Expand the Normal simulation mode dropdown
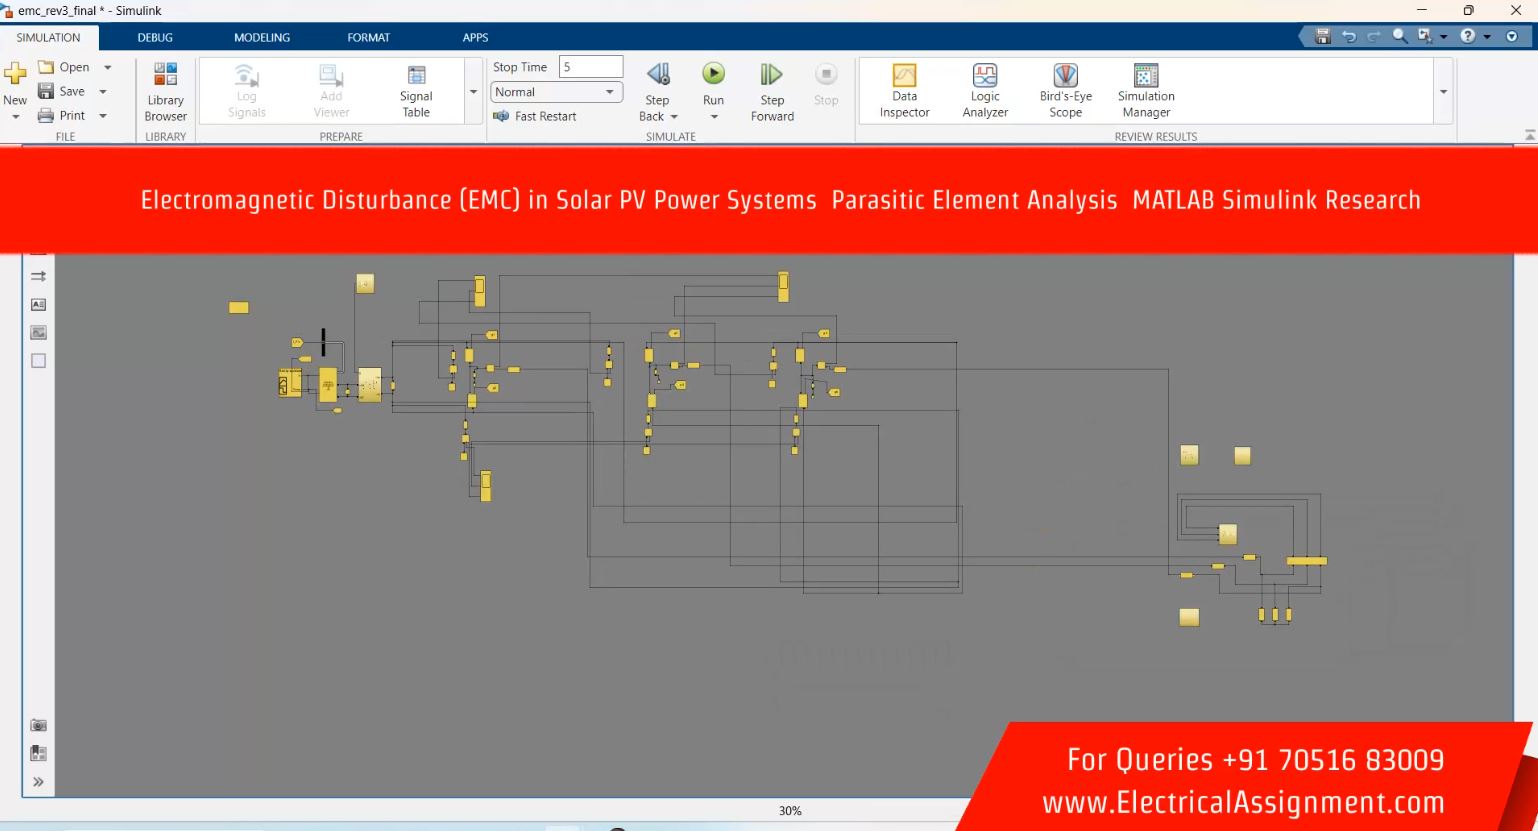 (x=609, y=92)
